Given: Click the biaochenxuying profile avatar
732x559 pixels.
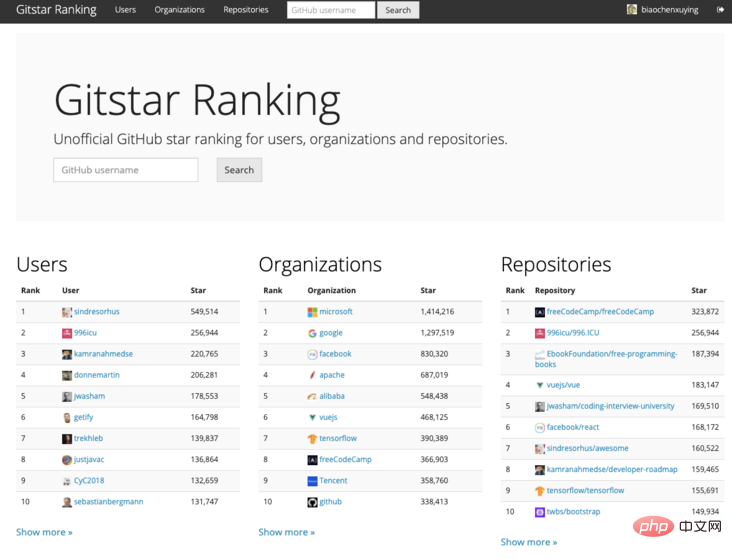Looking at the screenshot, I should (632, 9).
